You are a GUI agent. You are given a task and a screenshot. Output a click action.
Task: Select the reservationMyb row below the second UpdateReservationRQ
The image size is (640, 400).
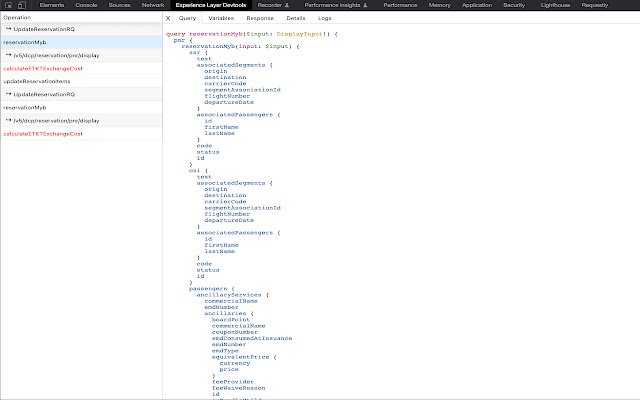(81, 107)
